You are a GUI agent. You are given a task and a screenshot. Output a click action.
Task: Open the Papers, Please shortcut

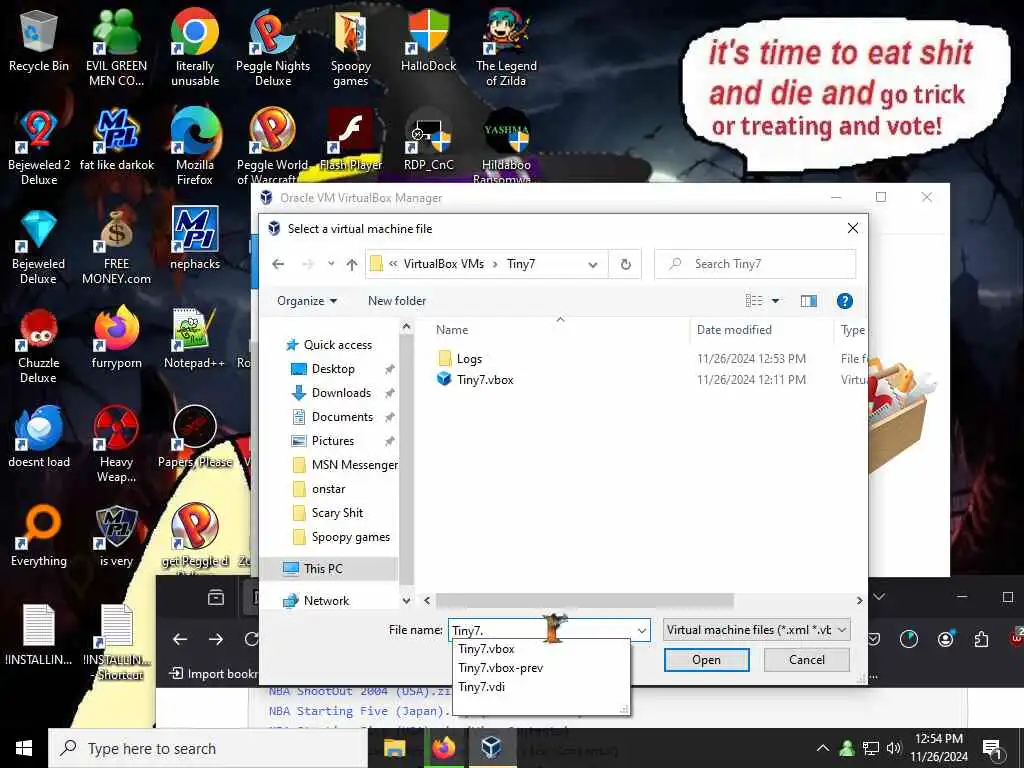tap(195, 436)
